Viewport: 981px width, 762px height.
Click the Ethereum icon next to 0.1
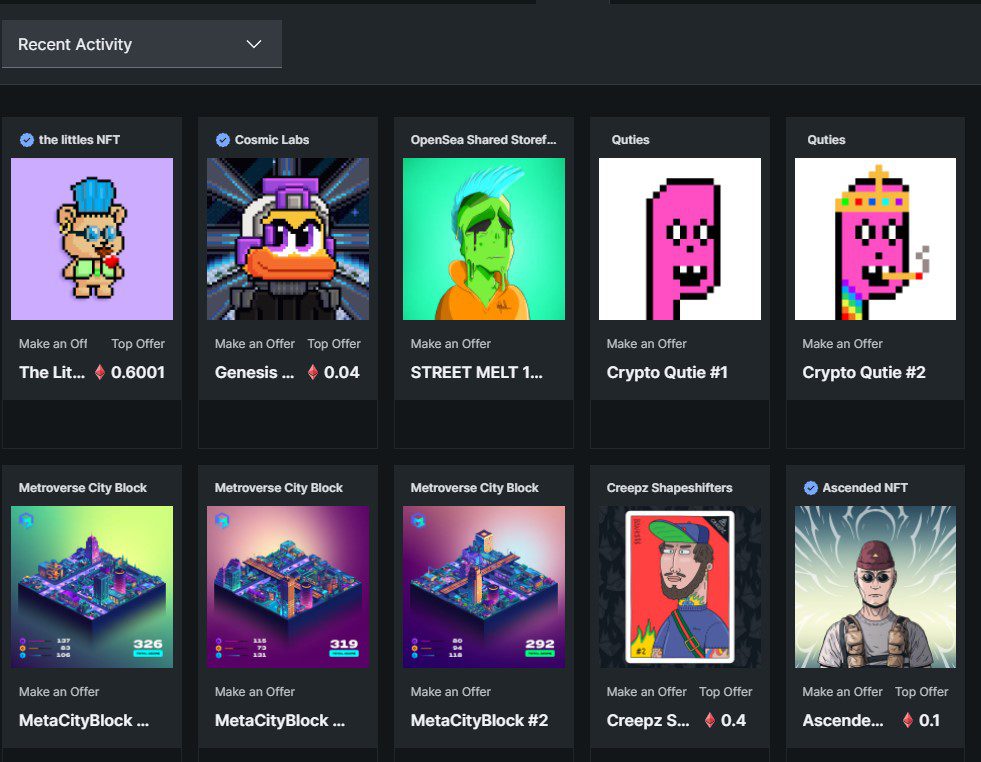(908, 720)
